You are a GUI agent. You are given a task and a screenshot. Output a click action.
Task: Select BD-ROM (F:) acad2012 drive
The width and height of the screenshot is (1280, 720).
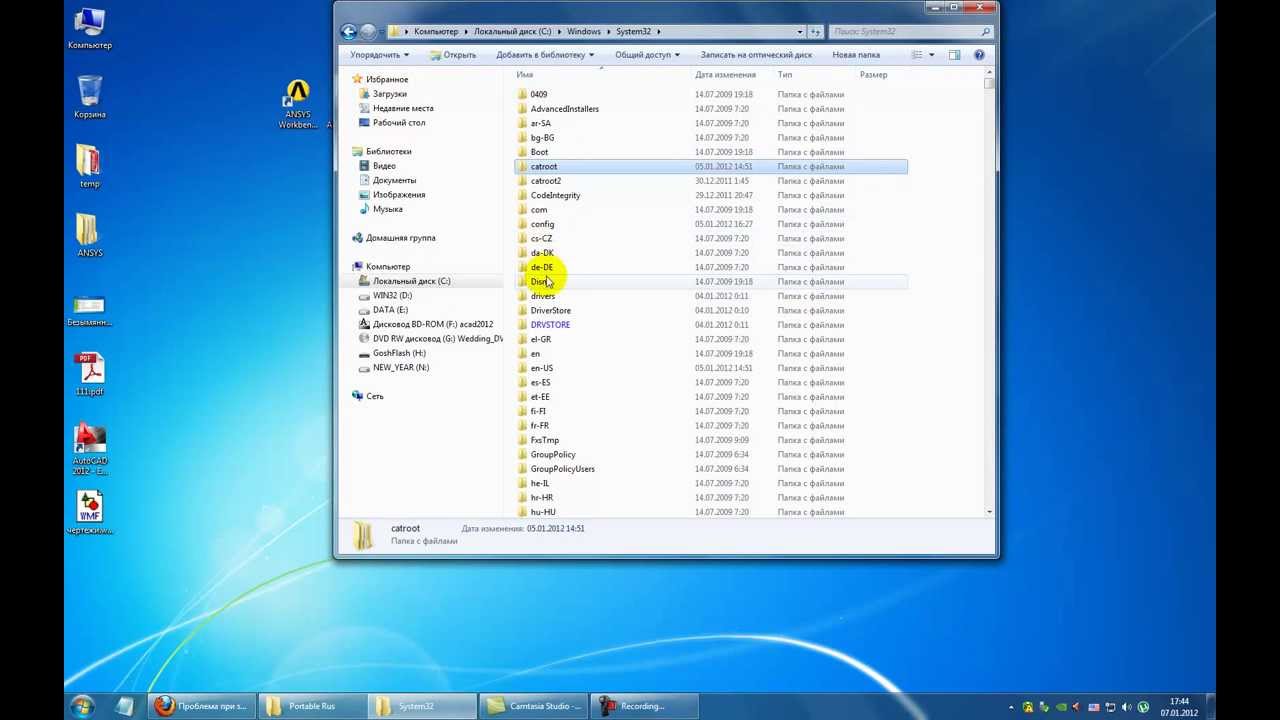432,325
